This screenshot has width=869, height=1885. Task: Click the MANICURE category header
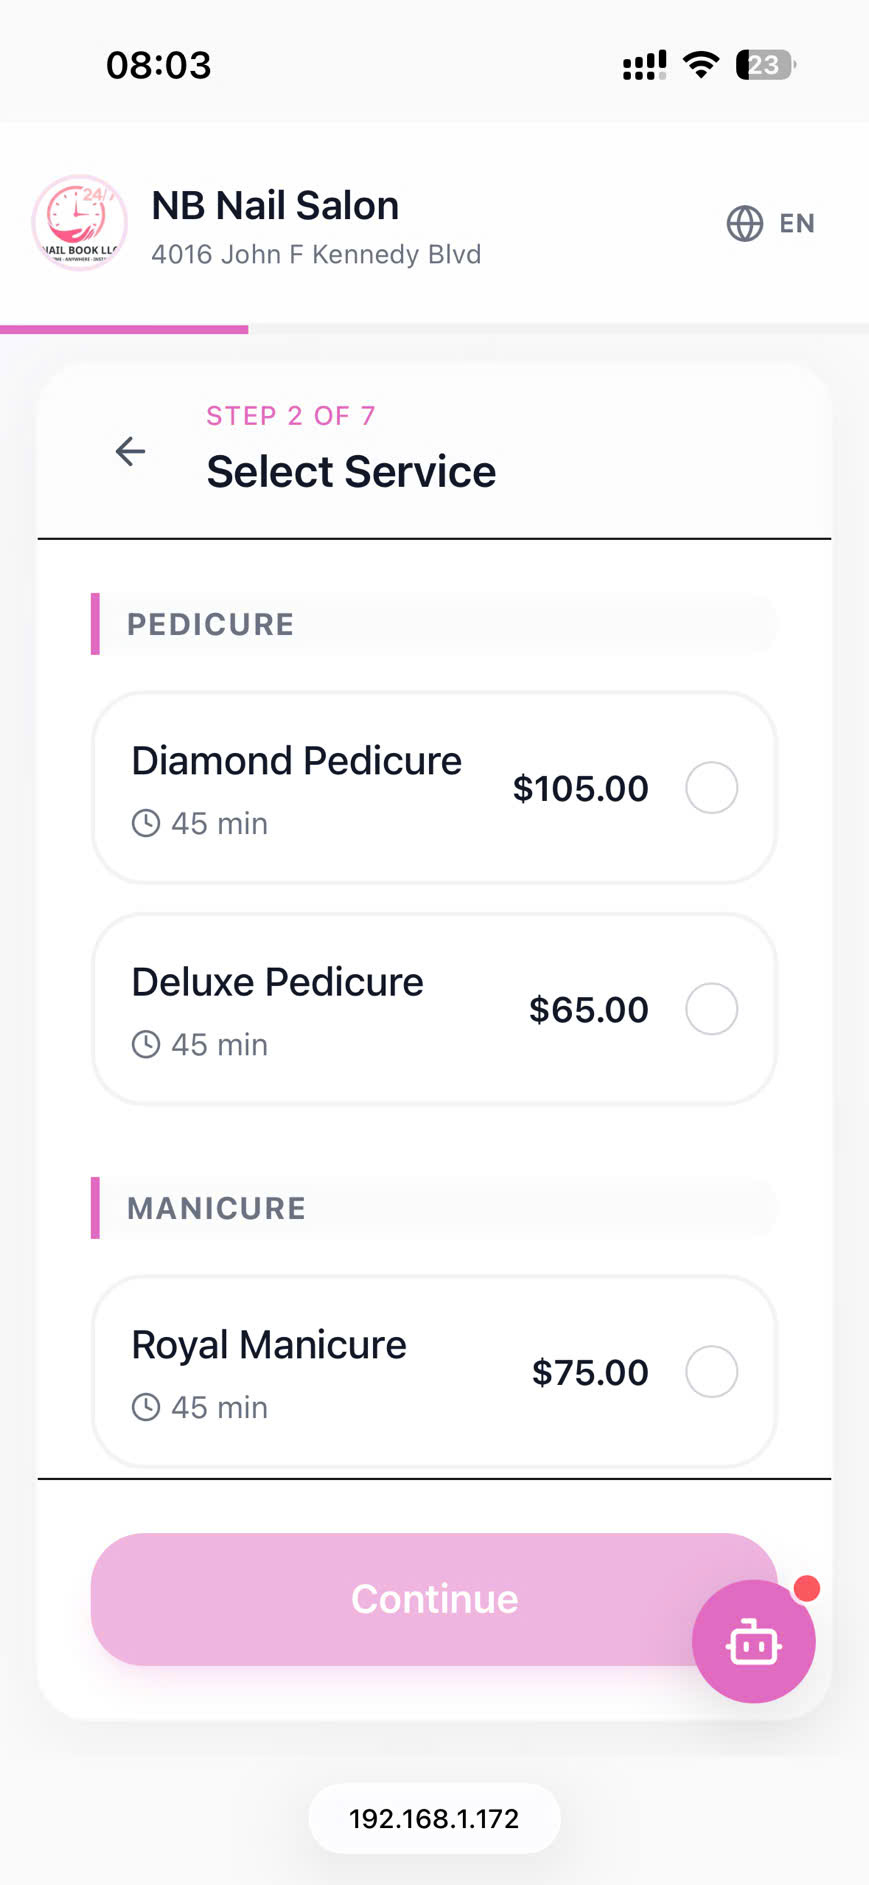click(434, 1208)
